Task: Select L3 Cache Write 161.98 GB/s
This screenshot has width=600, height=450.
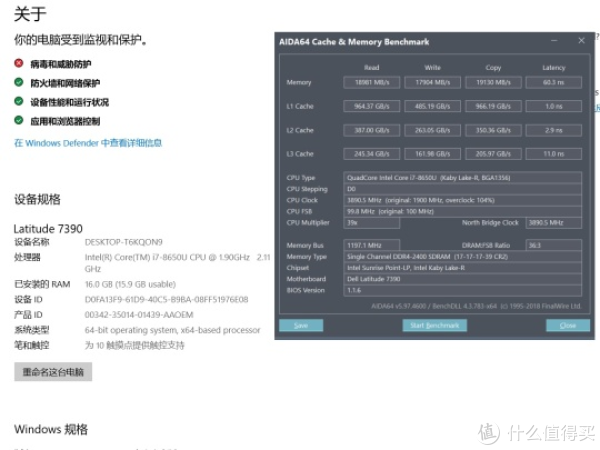Action: click(433, 154)
